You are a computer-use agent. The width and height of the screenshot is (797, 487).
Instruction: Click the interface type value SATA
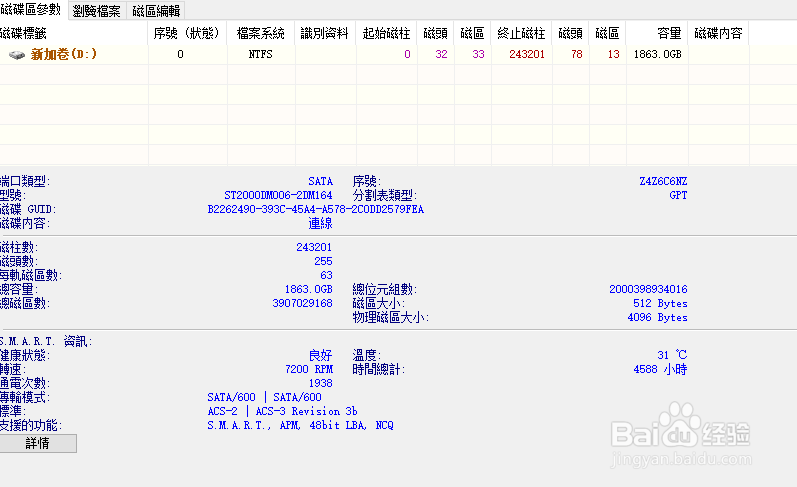tap(320, 181)
